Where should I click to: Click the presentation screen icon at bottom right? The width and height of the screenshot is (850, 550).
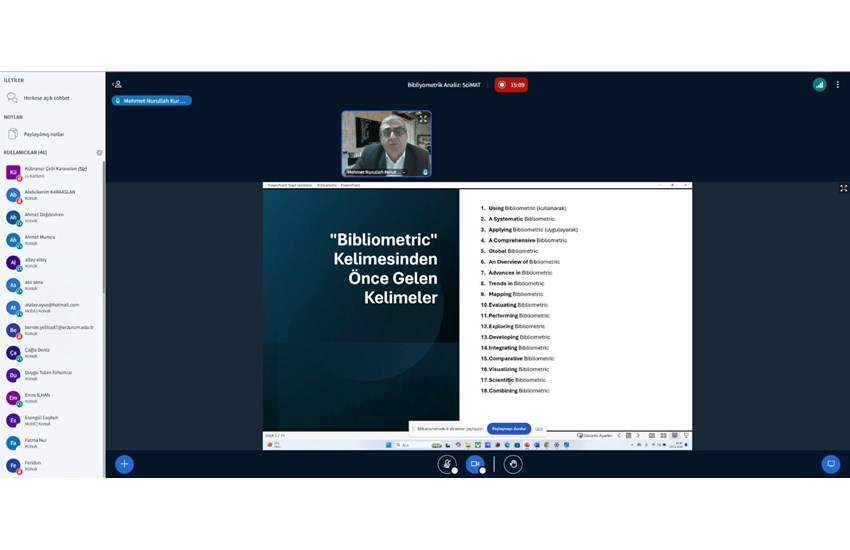click(830, 464)
